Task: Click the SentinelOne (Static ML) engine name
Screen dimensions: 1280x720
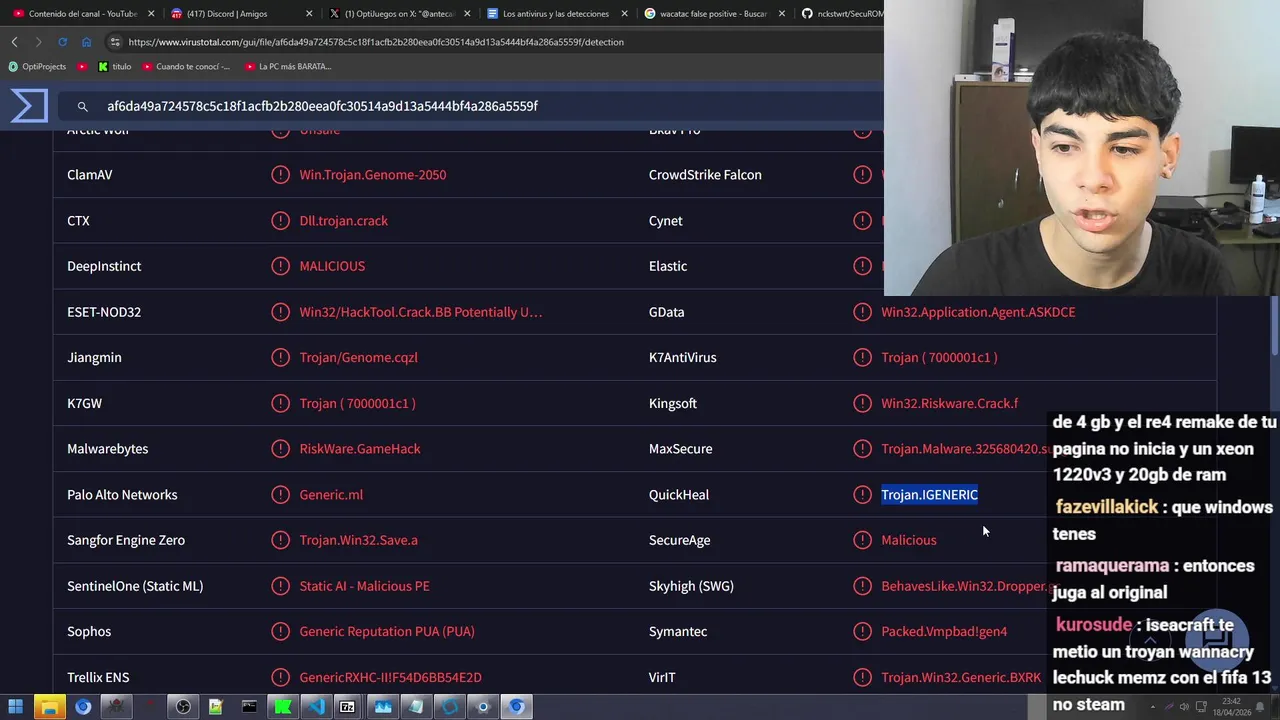Action: (135, 586)
